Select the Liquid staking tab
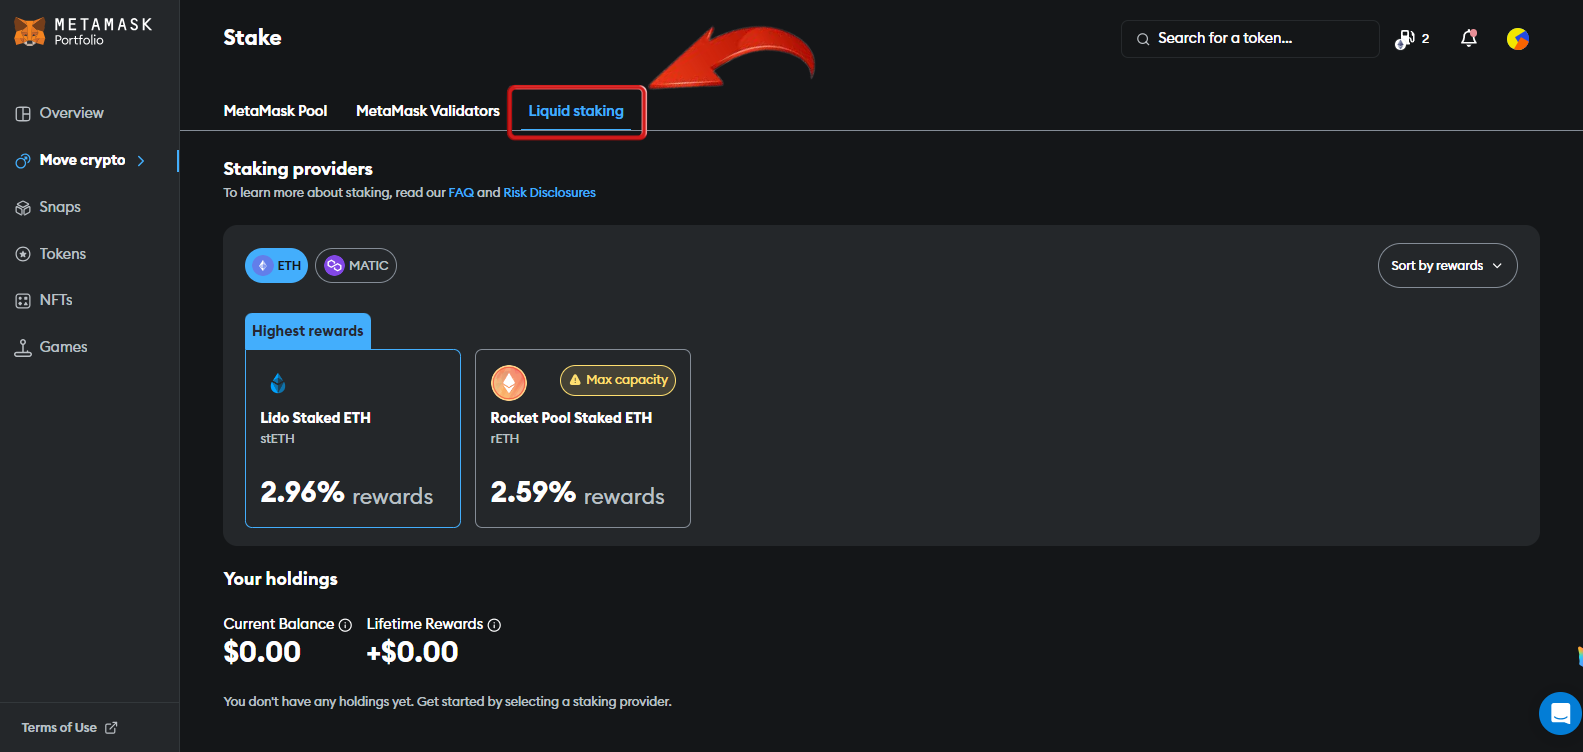 pos(576,111)
